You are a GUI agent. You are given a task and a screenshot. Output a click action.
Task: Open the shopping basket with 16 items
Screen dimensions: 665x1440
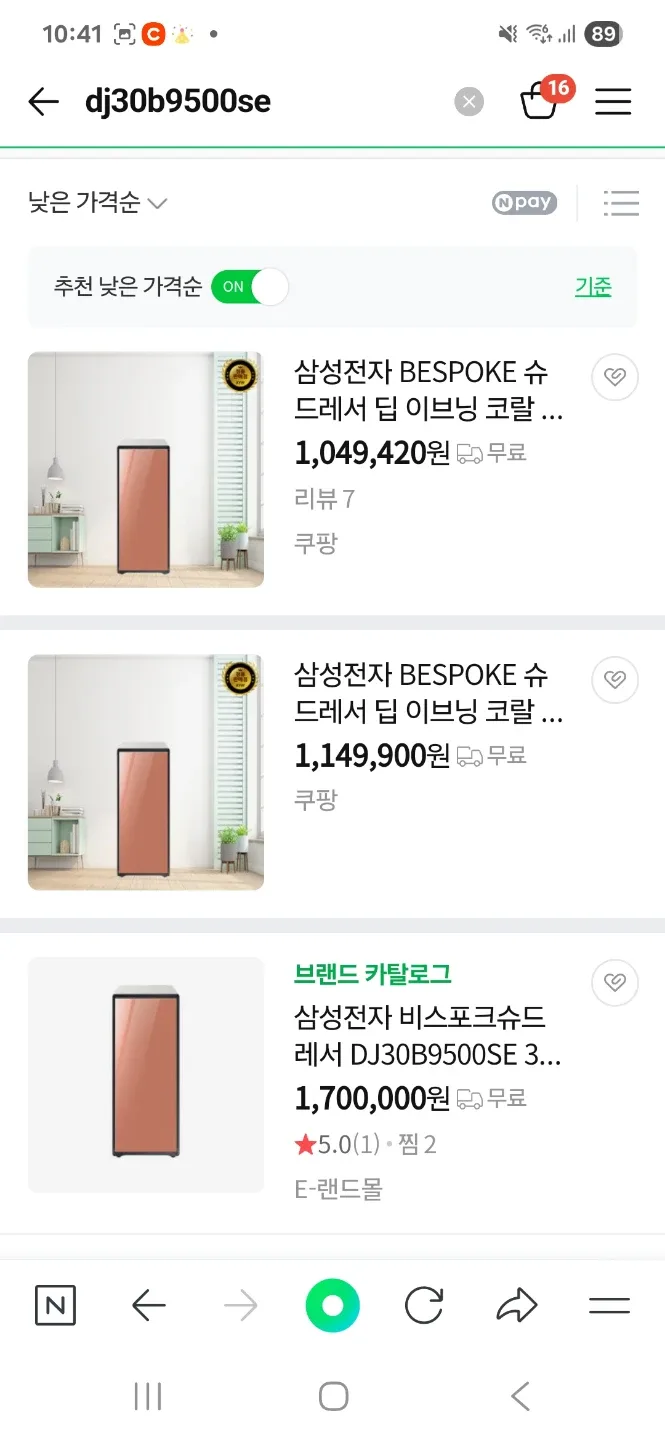[541, 100]
